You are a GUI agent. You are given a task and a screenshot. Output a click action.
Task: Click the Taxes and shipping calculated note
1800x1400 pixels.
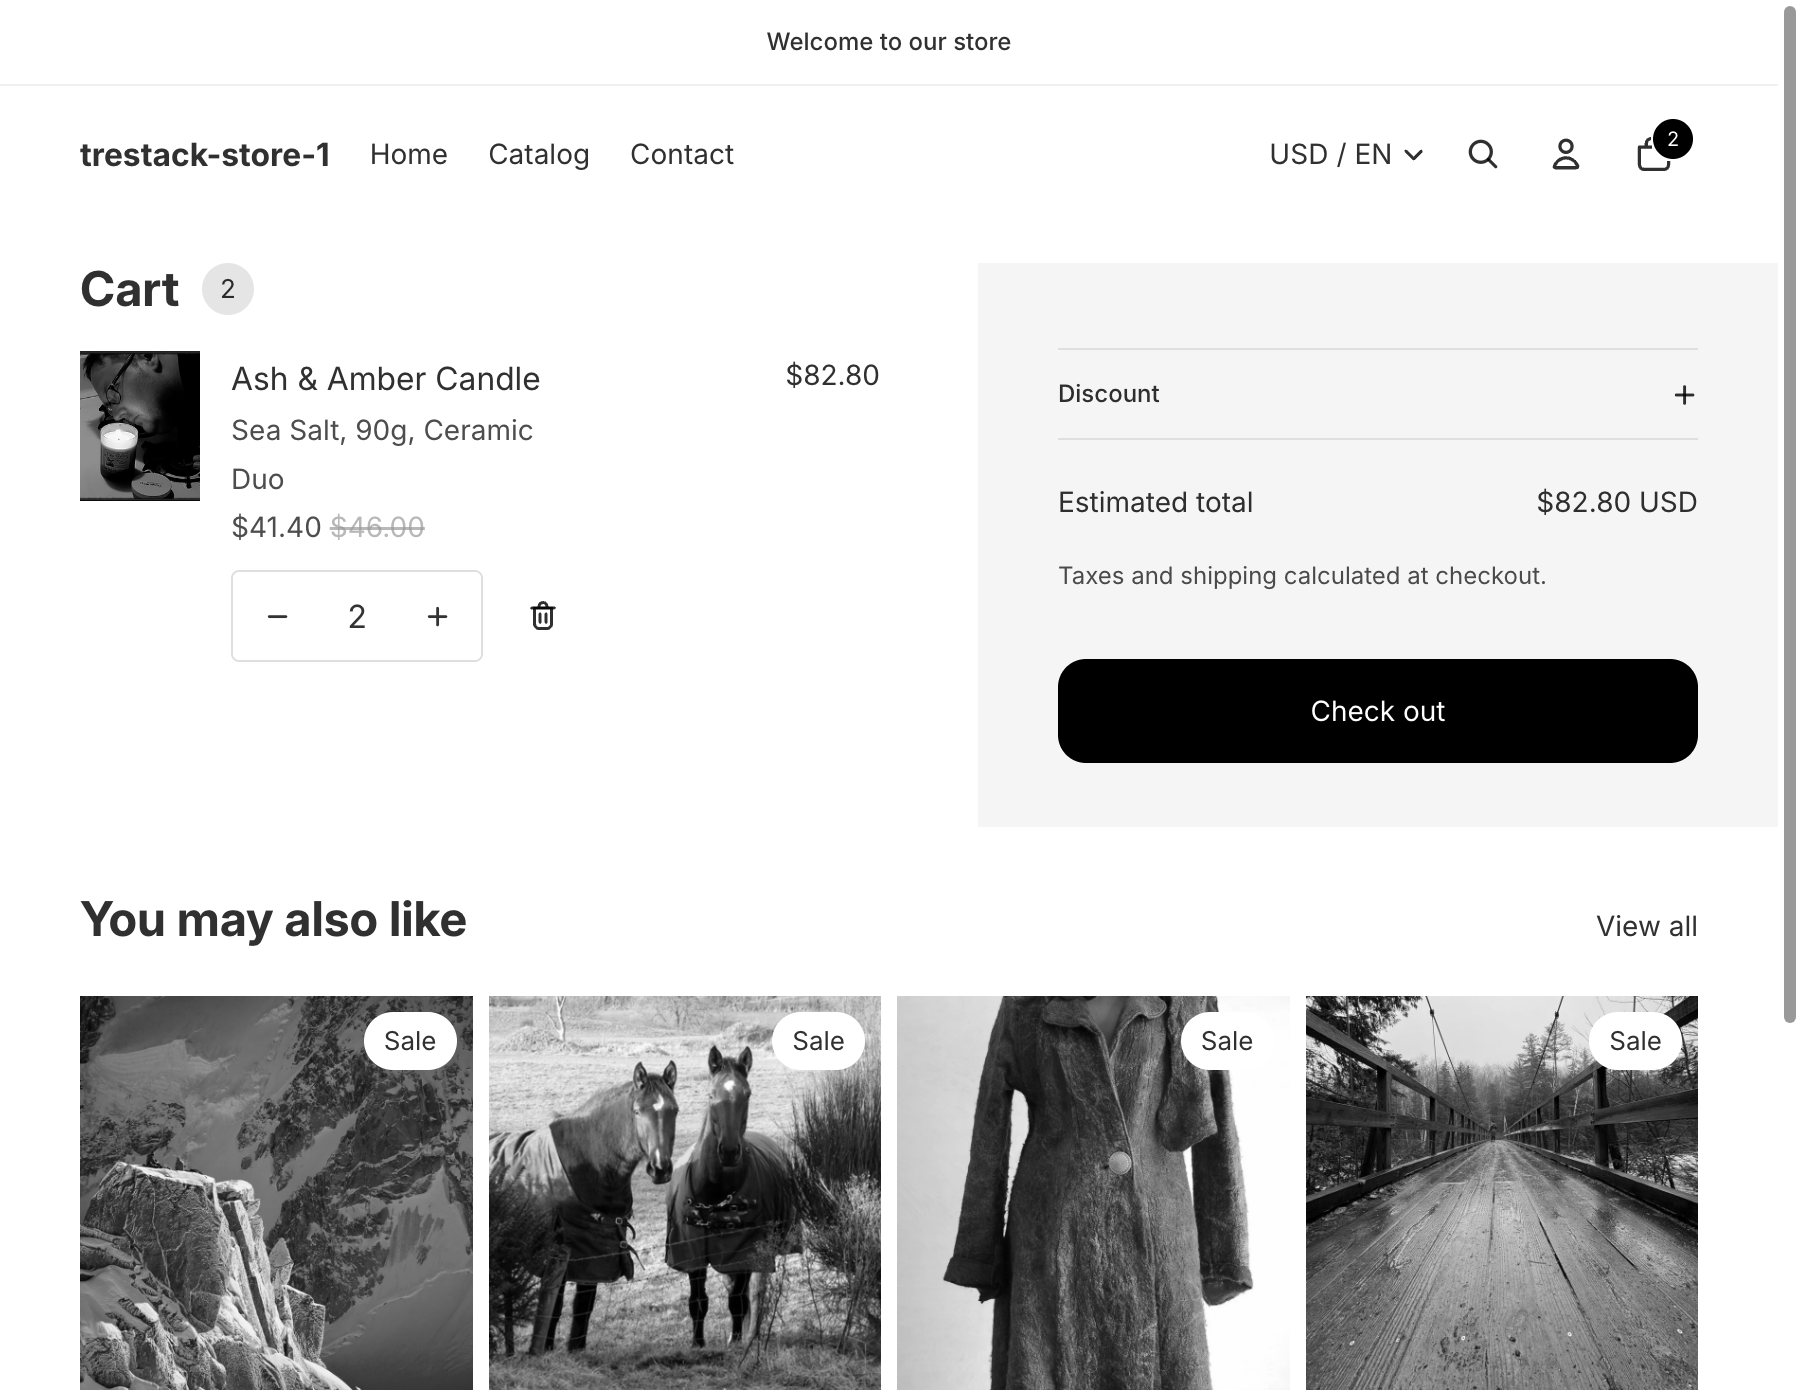click(x=1301, y=576)
